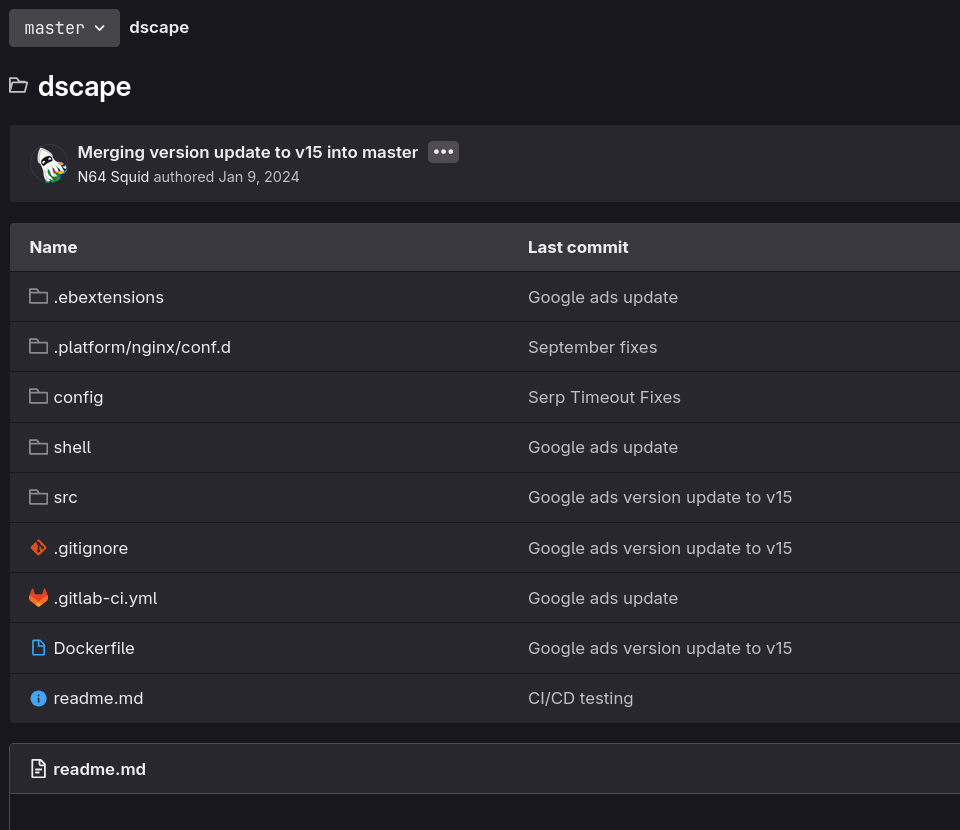Click the dscape breadcrumb link

159,28
